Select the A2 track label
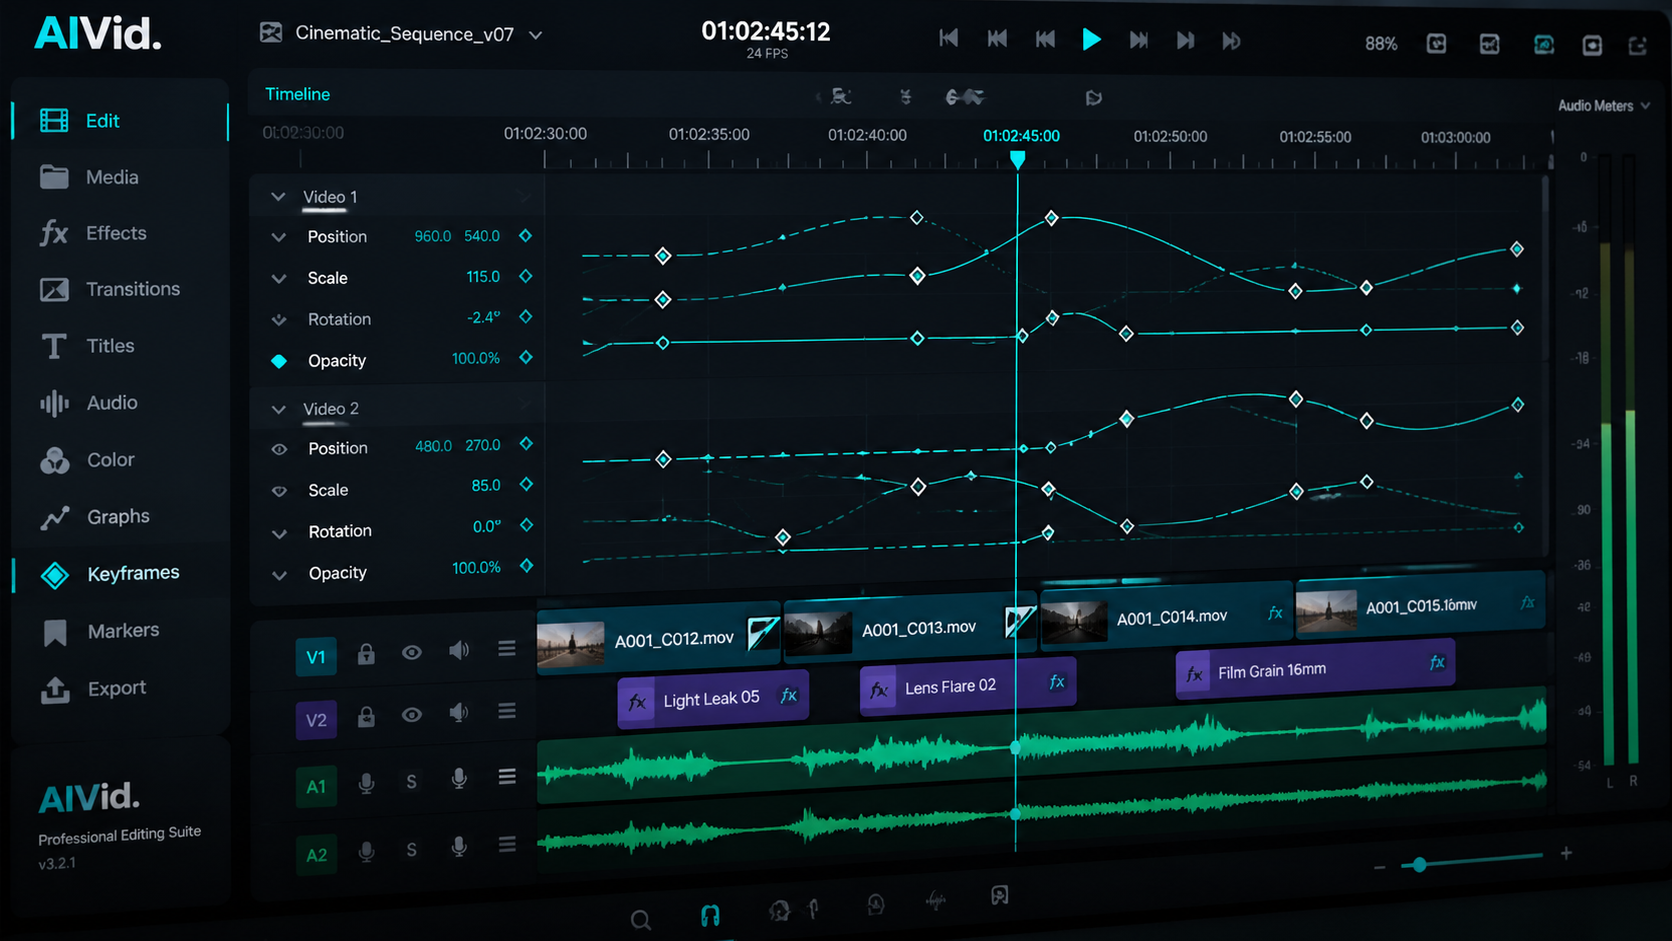Screen dimensions: 1672x941 (x=316, y=855)
